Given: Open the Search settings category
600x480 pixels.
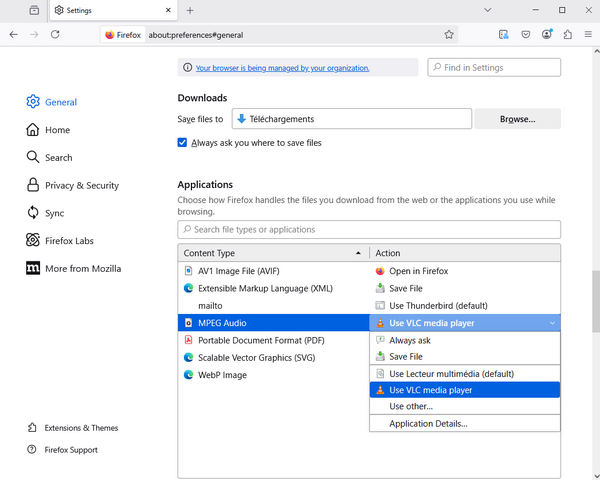Looking at the screenshot, I should tap(49, 157).
